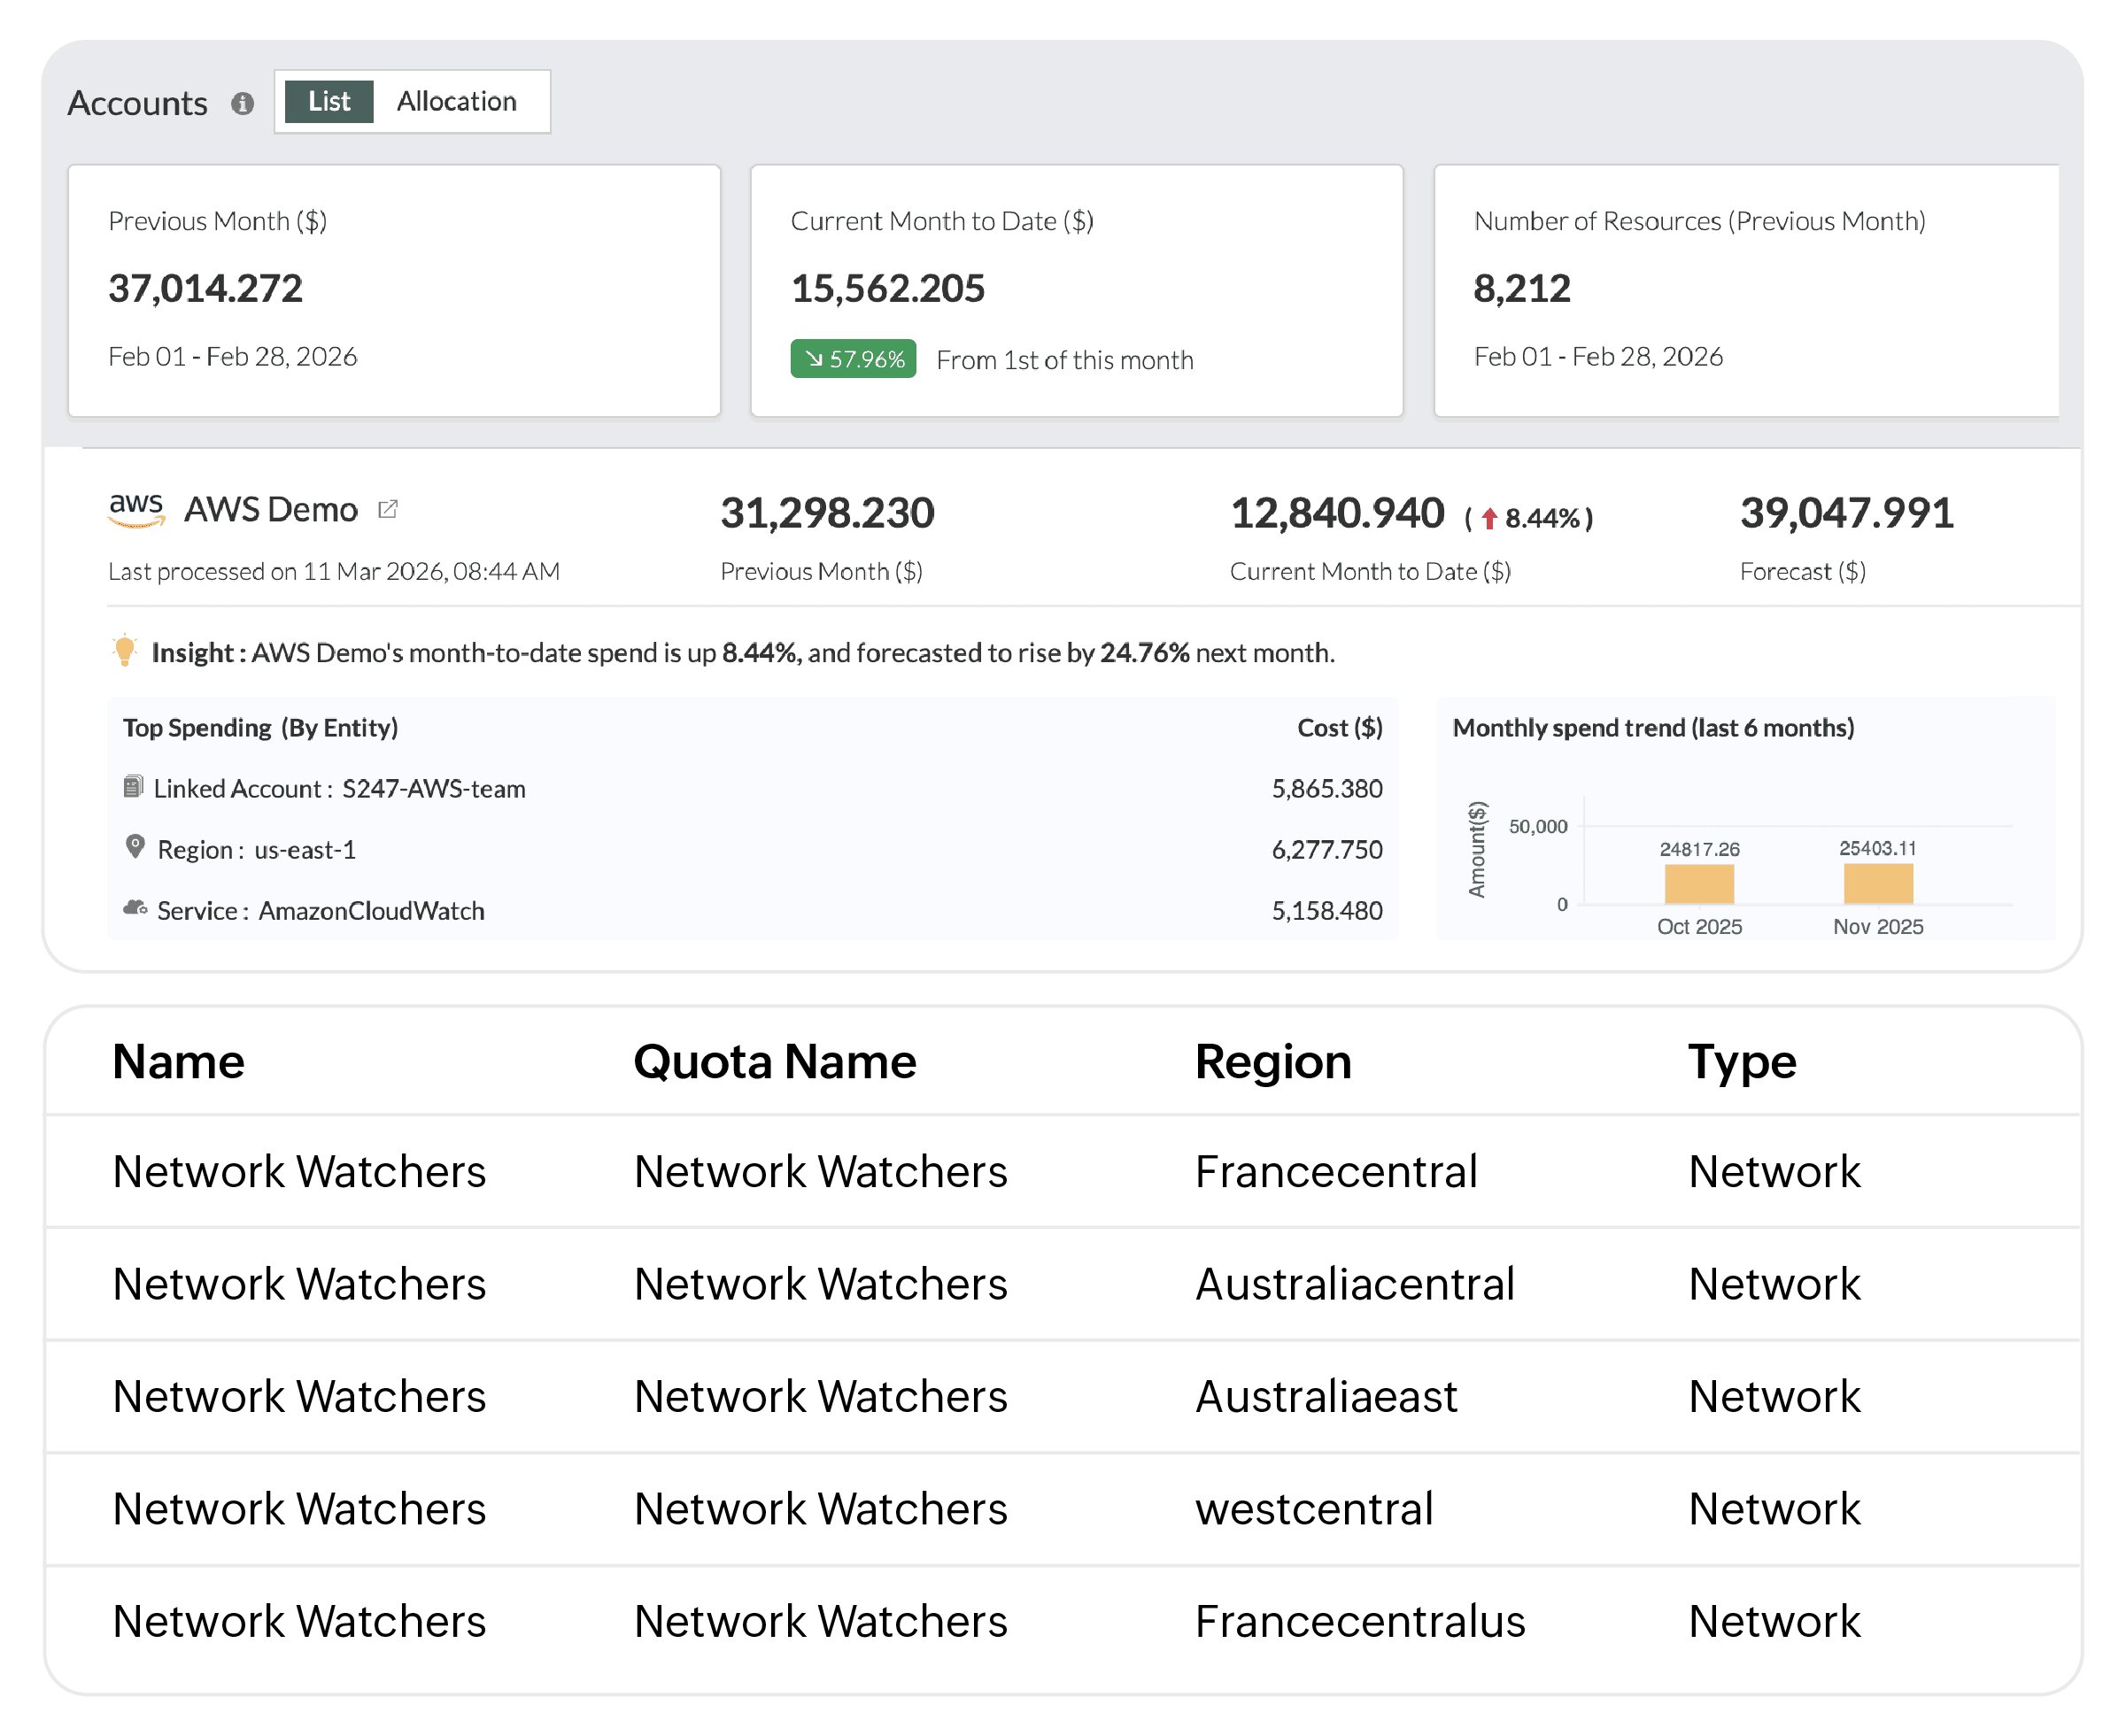Select the Previous Month ($) summary card
Viewport: 2126px width, 1736px height.
pyautogui.click(x=394, y=290)
